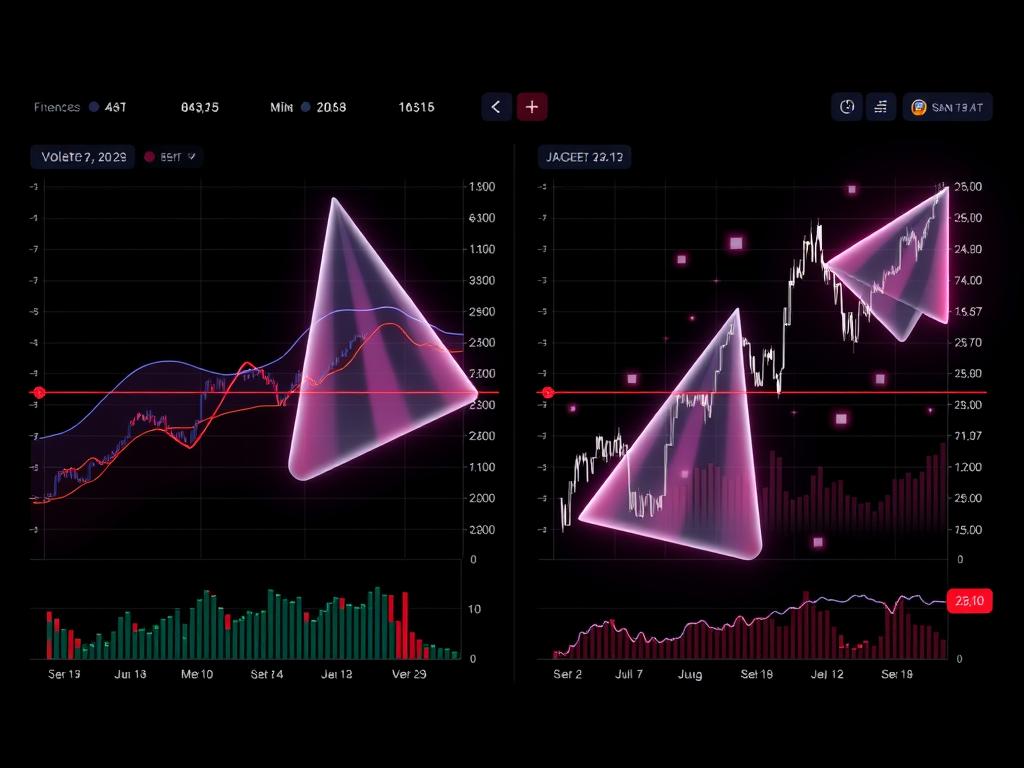Viewport: 1024px width, 768px height.
Task: Click the red 28,10 price tag
Action: click(969, 601)
